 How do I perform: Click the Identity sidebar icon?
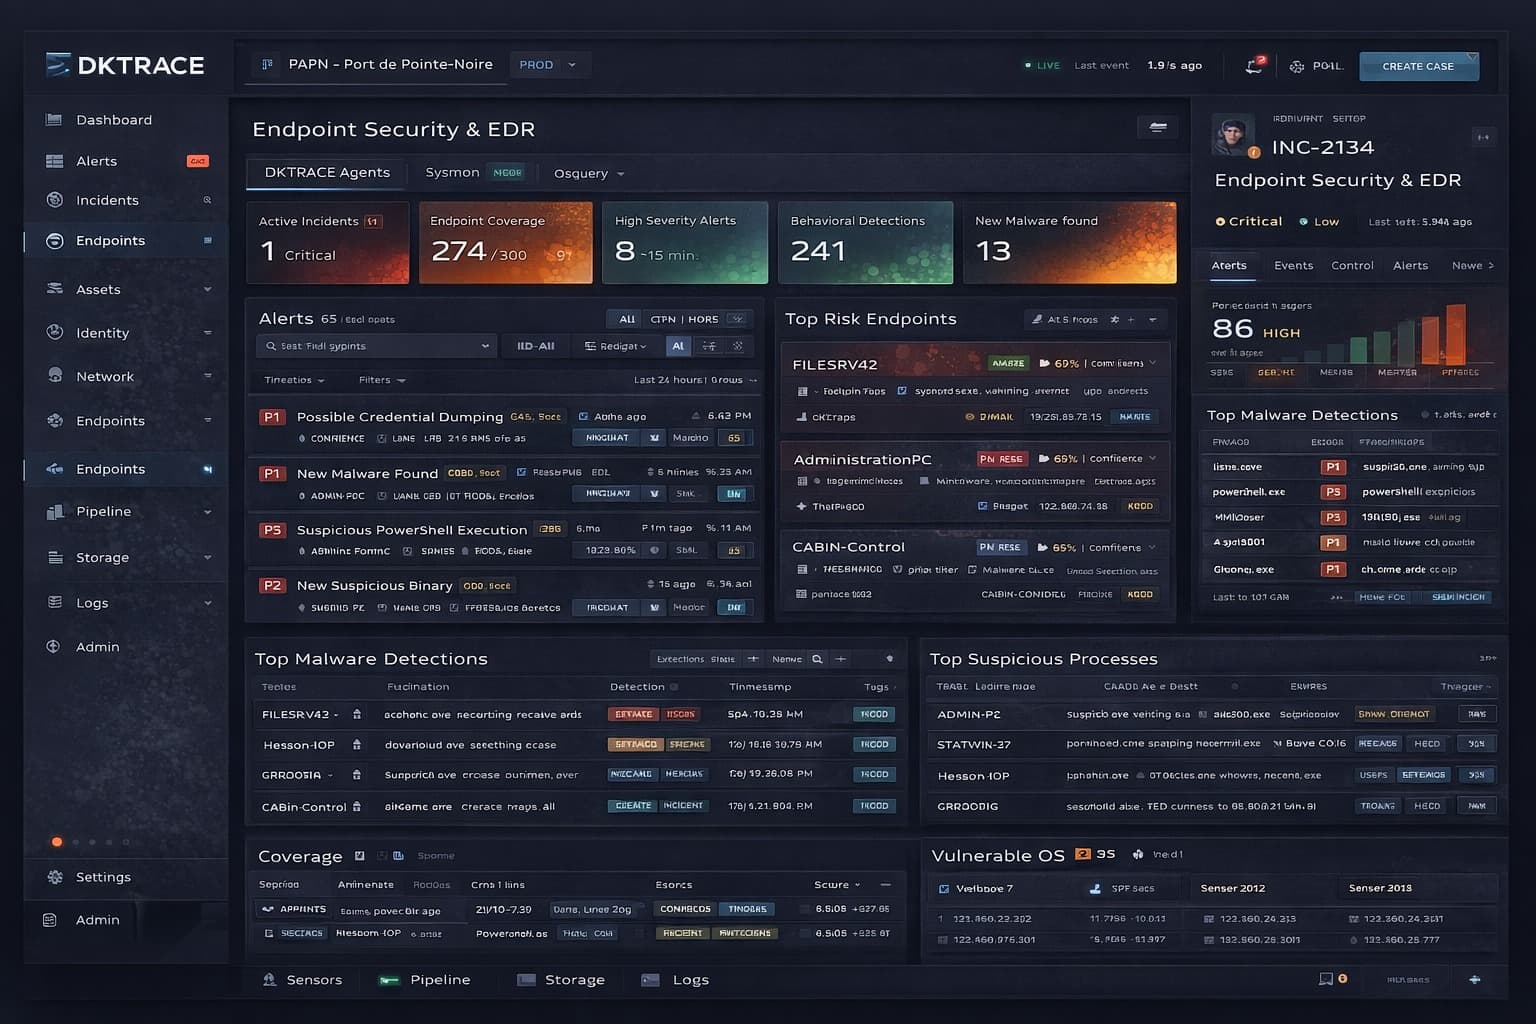coord(55,333)
